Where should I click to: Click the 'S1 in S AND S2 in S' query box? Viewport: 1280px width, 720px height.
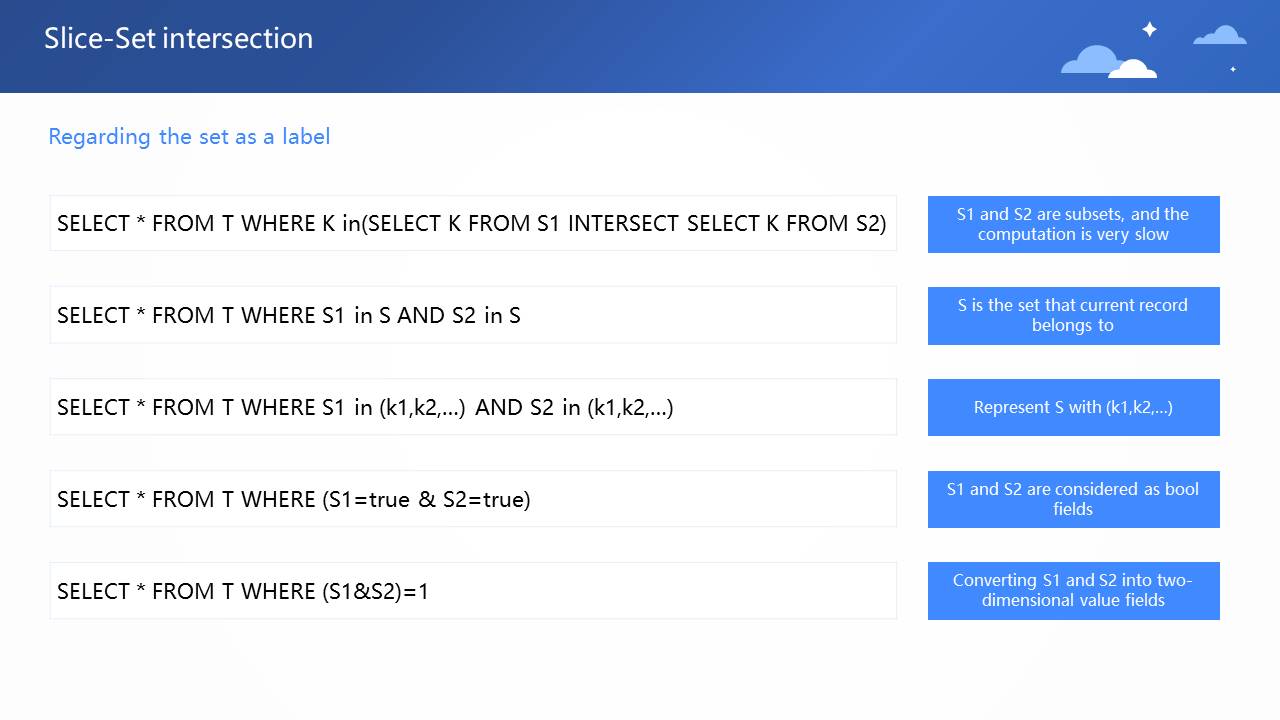(x=472, y=315)
